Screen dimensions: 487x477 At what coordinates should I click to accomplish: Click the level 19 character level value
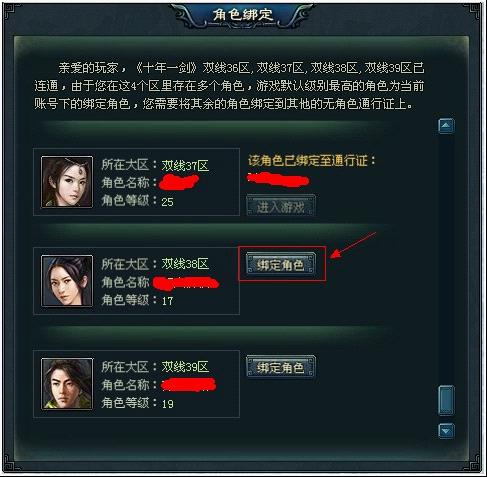click(167, 404)
